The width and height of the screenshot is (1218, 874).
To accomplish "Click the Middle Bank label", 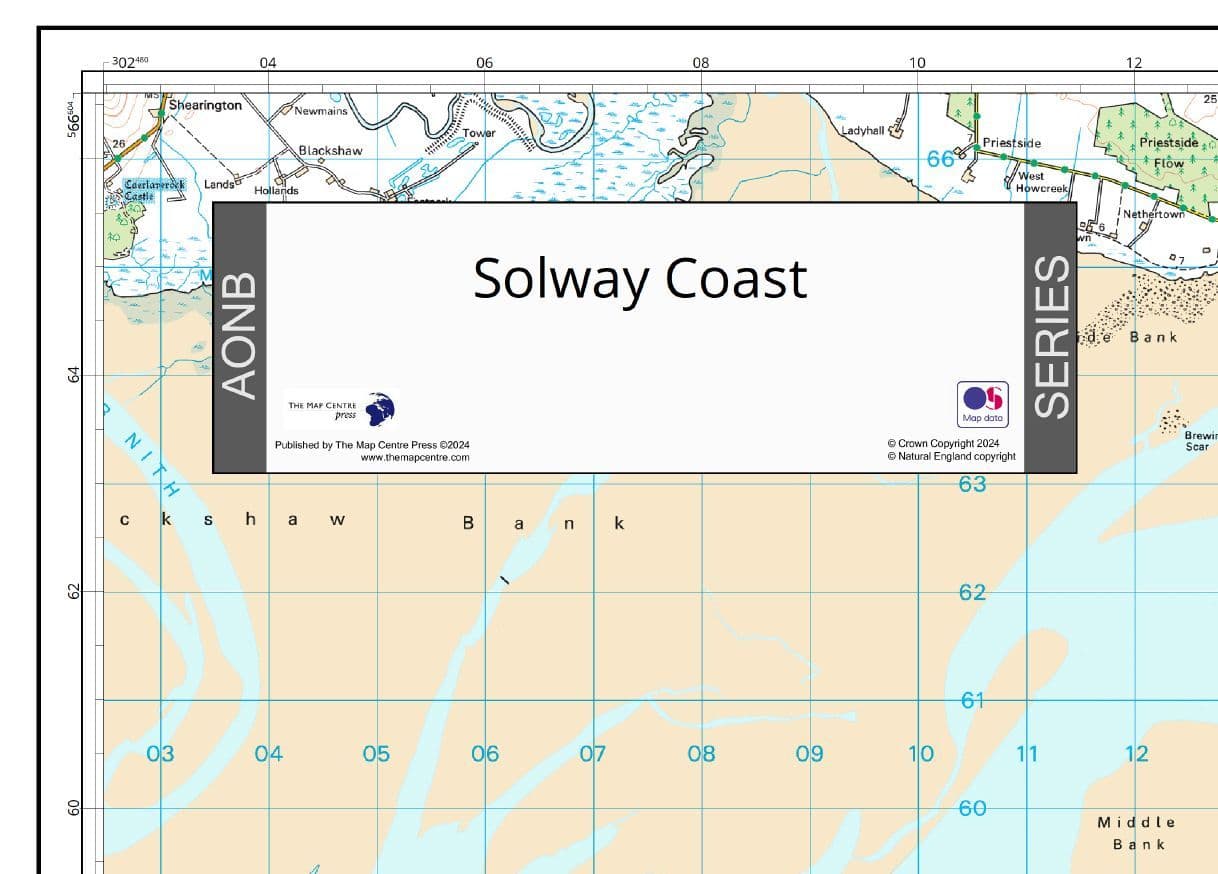I will (x=1135, y=832).
